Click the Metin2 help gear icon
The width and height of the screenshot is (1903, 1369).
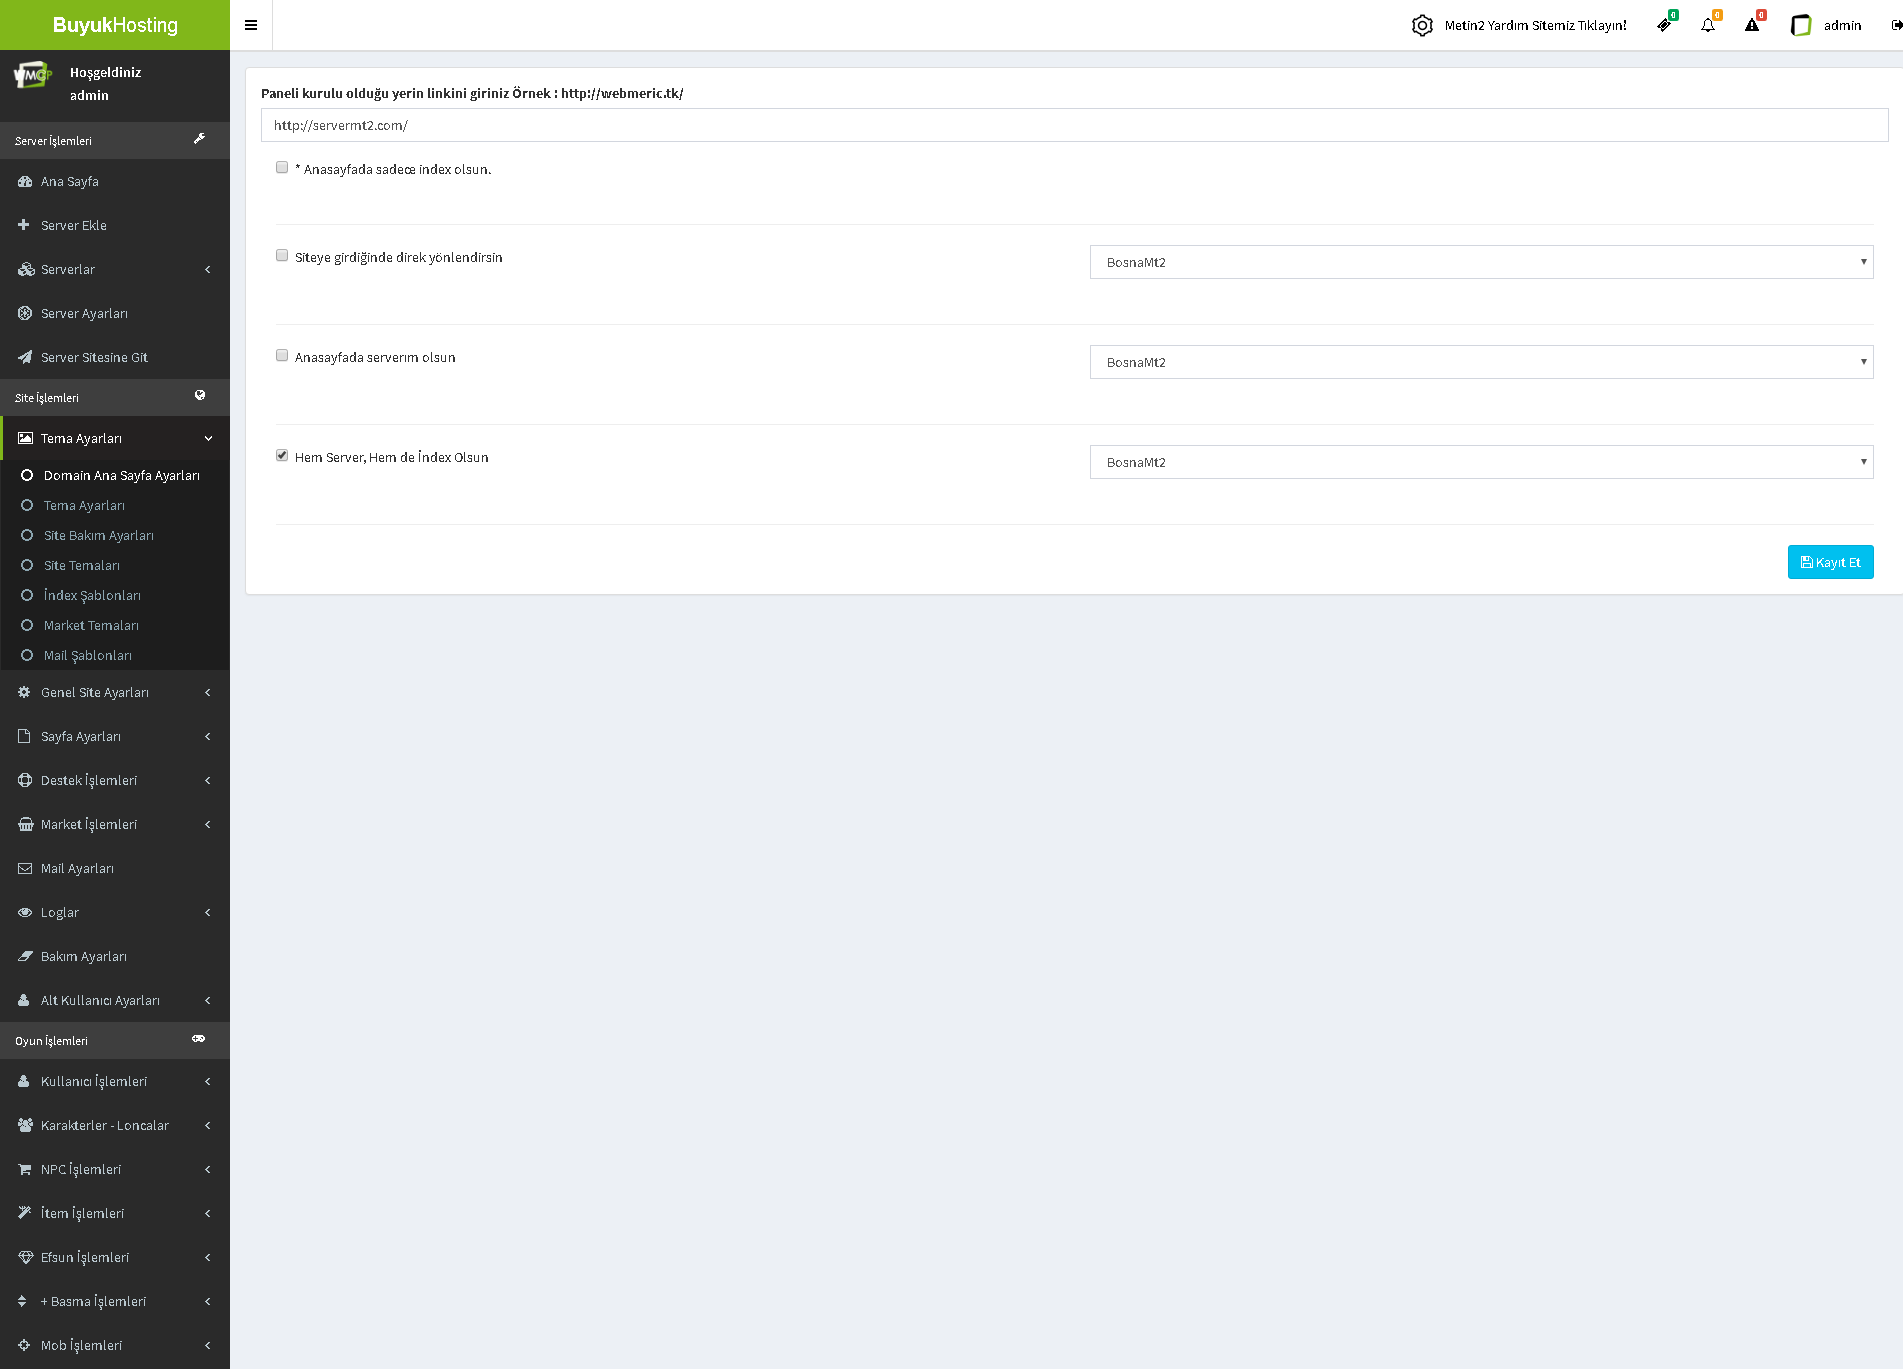point(1422,25)
